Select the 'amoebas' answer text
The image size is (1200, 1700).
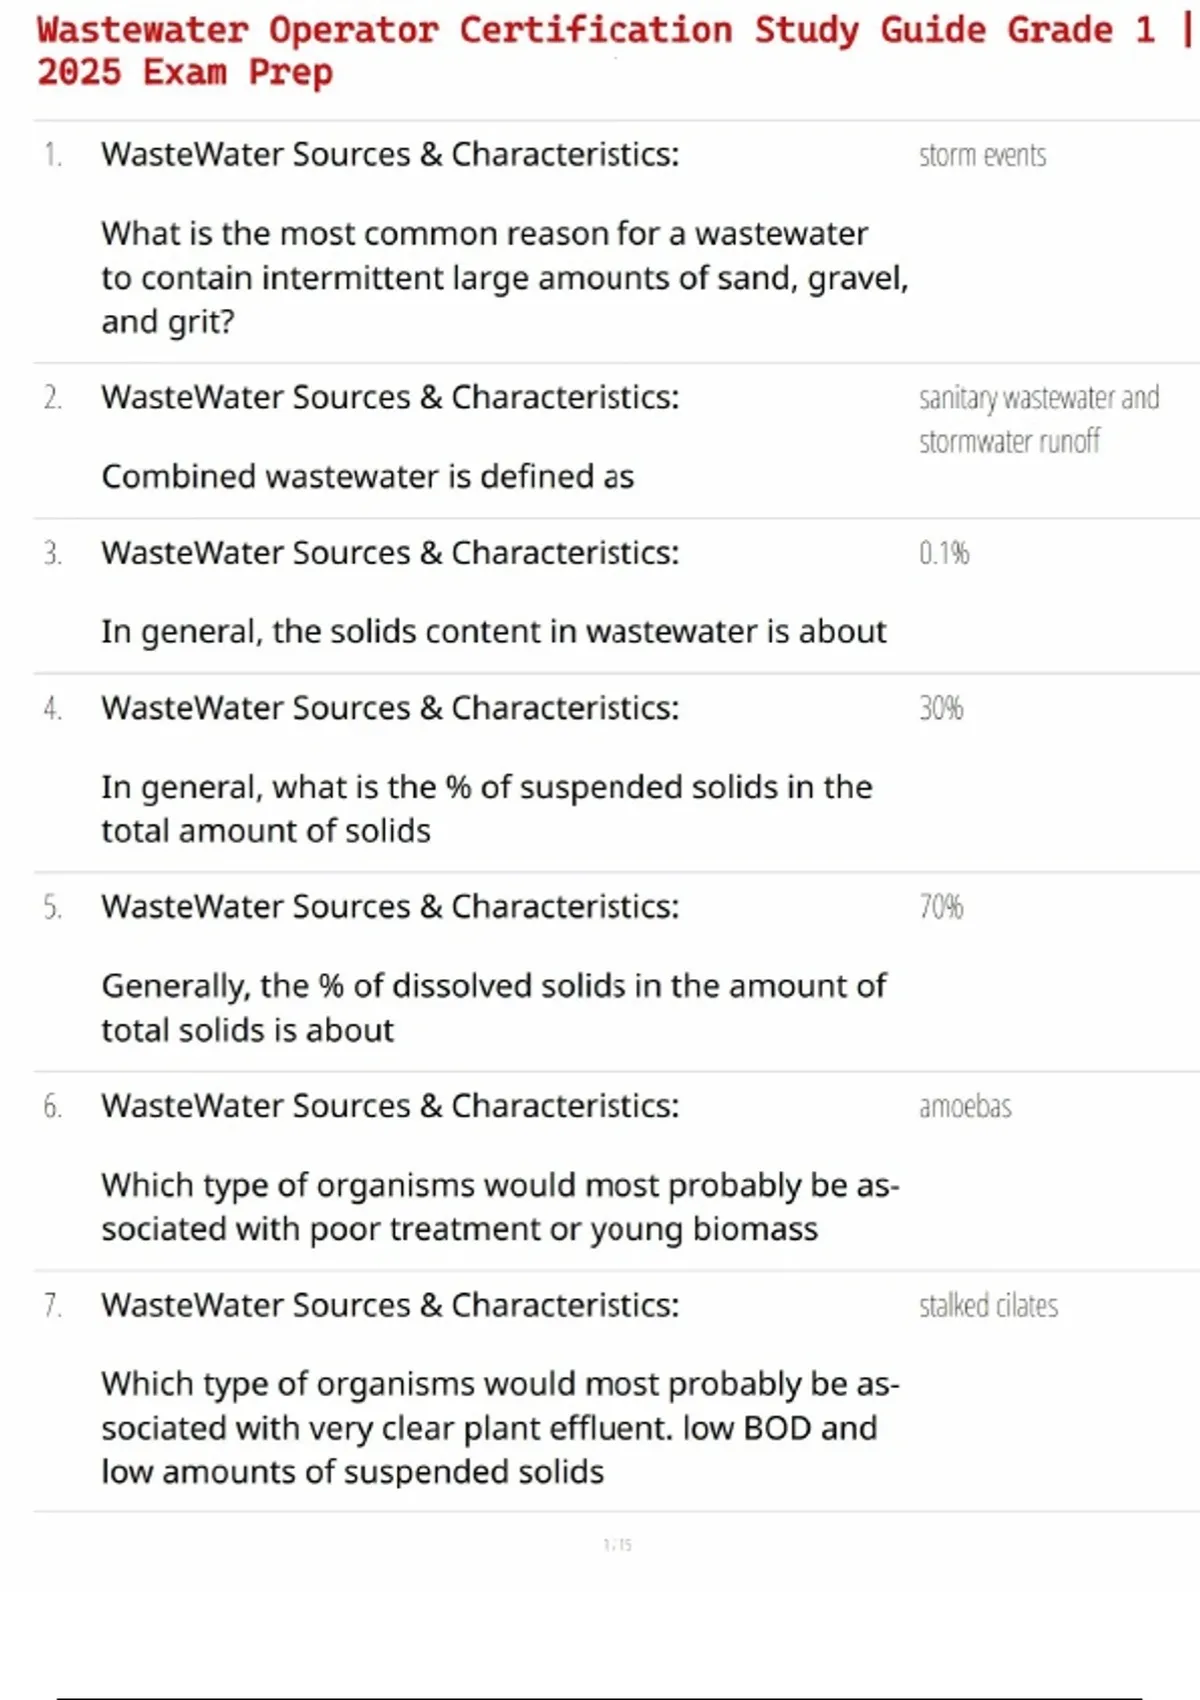[x=965, y=1106]
